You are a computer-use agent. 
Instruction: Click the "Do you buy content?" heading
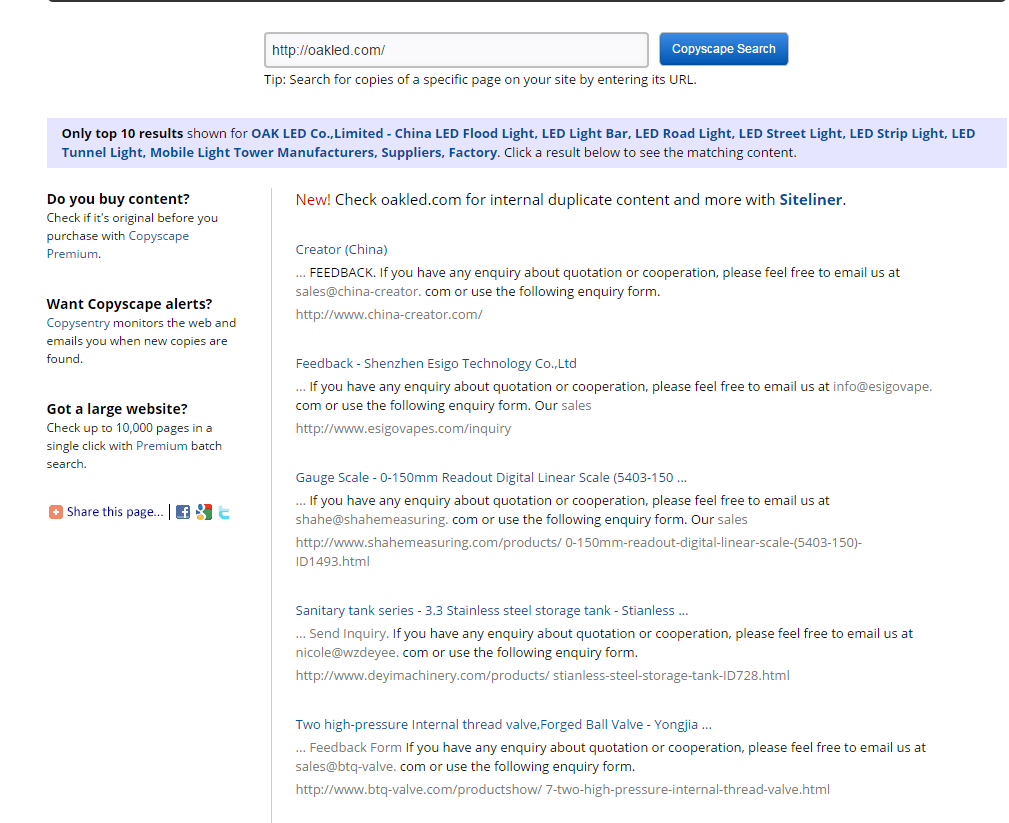click(118, 199)
